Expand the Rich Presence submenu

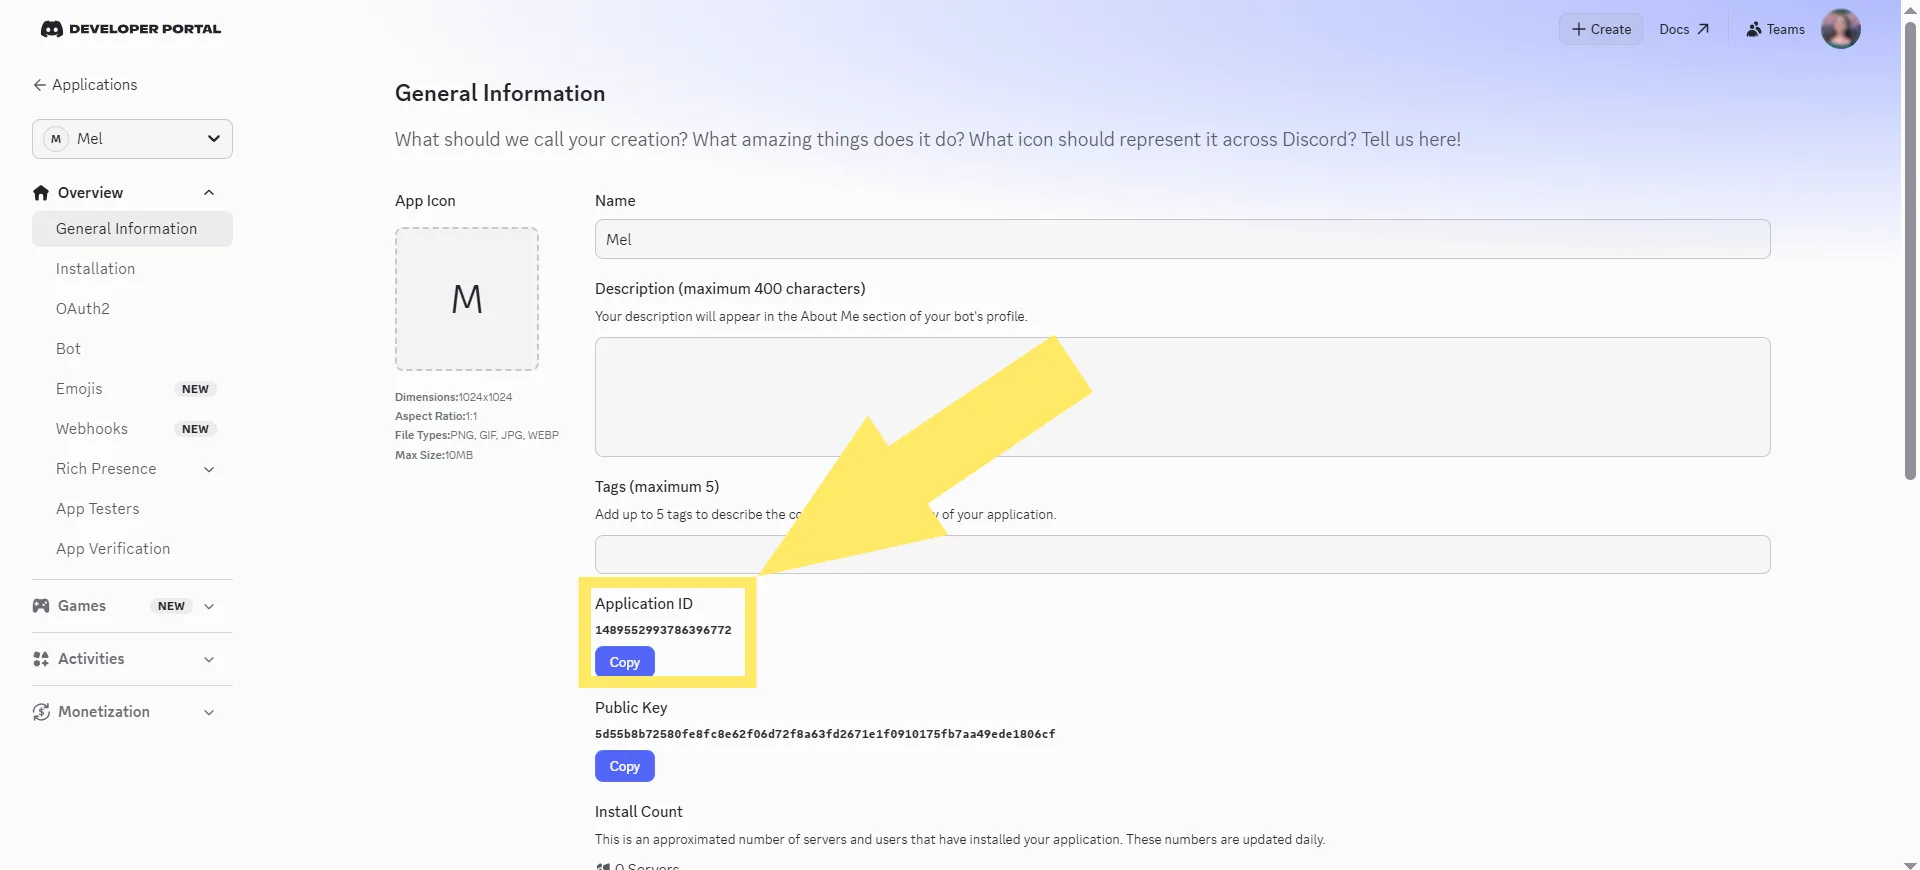click(x=209, y=469)
